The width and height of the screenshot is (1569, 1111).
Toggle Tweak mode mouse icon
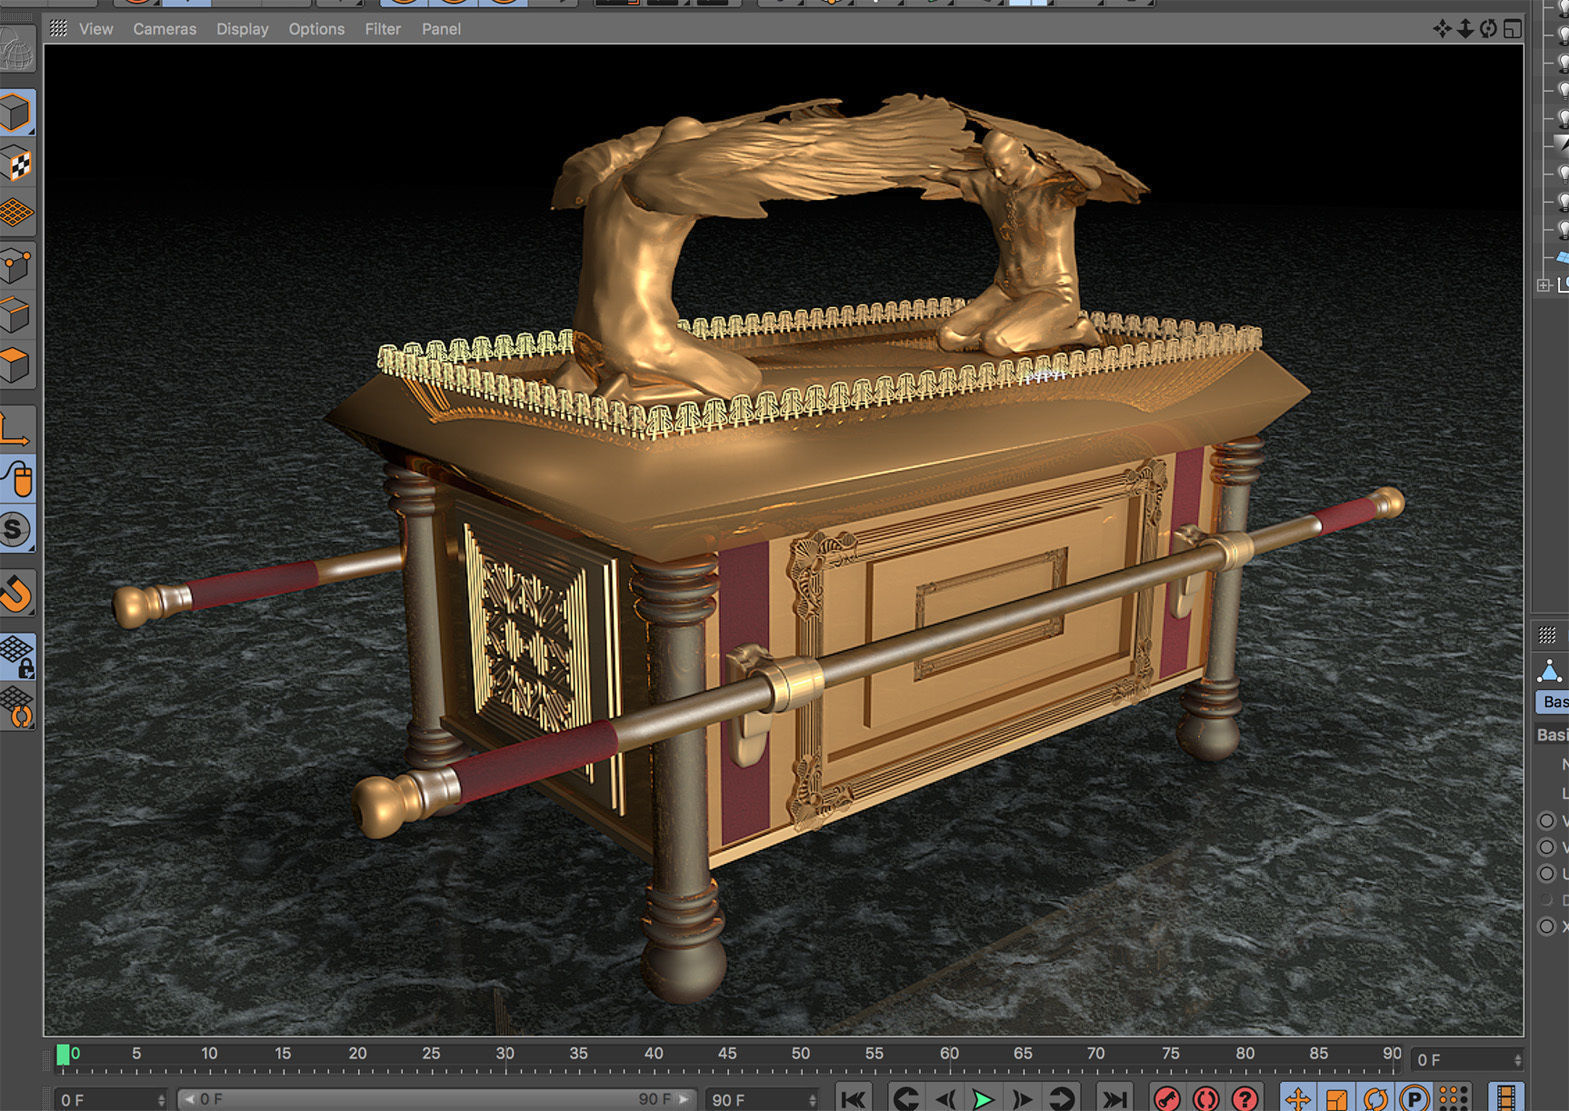tap(16, 479)
